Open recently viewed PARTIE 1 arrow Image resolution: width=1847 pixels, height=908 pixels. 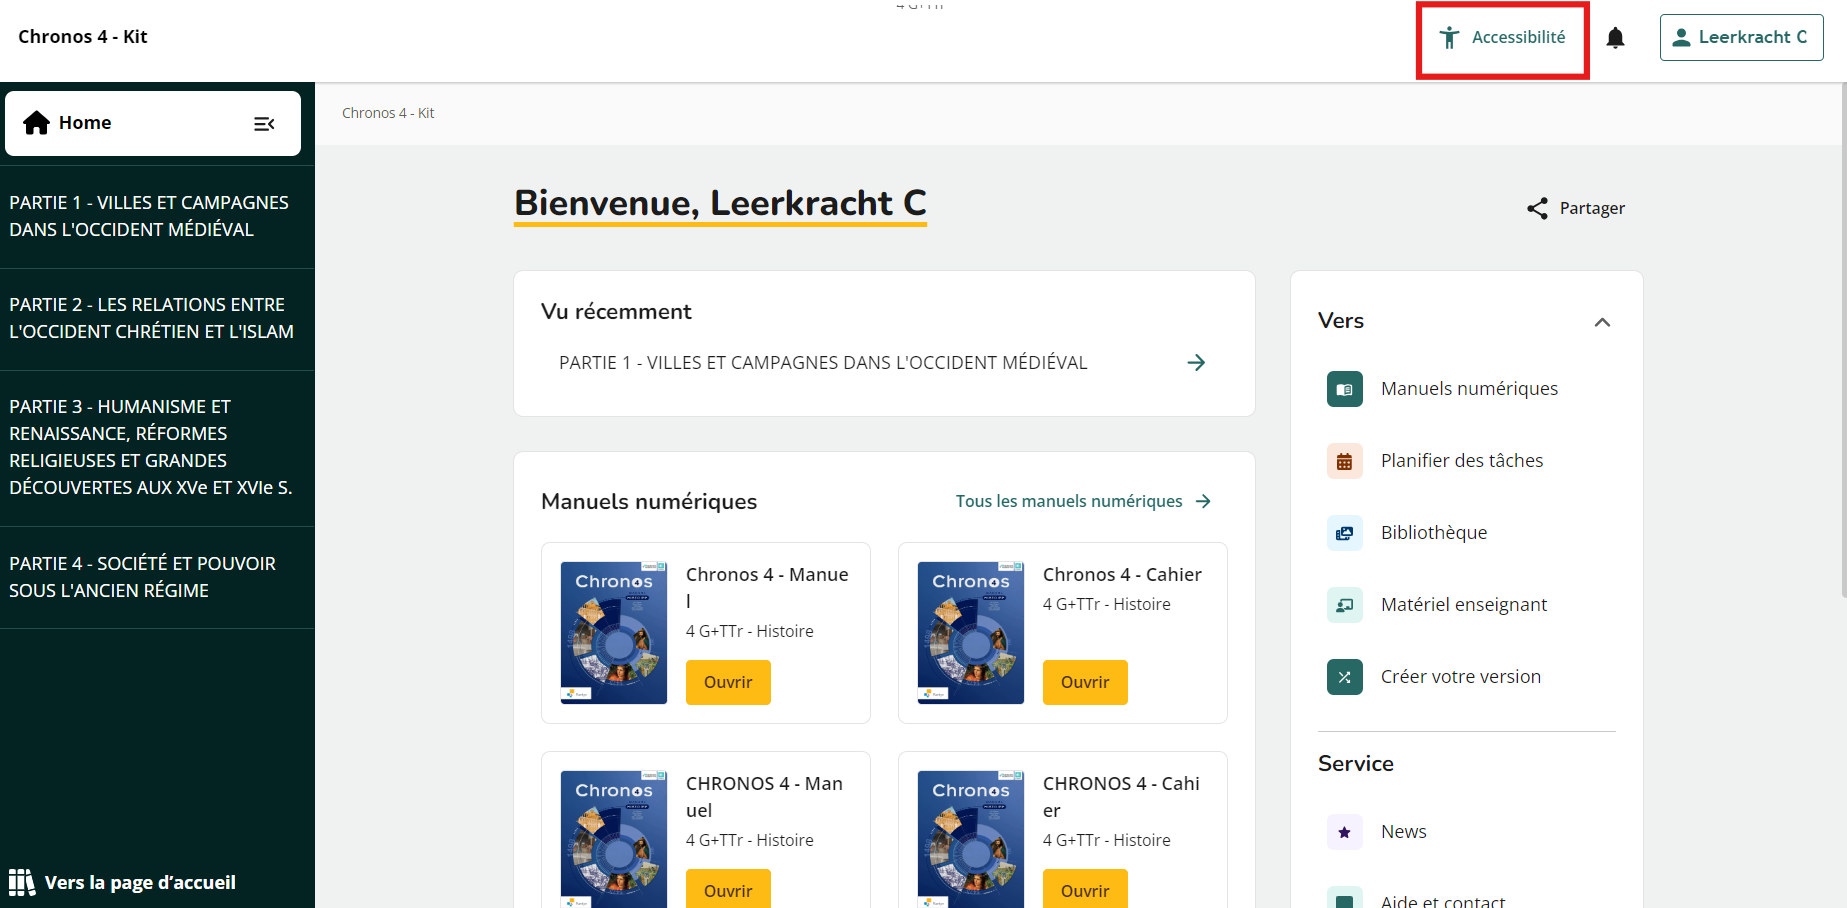(x=1196, y=363)
